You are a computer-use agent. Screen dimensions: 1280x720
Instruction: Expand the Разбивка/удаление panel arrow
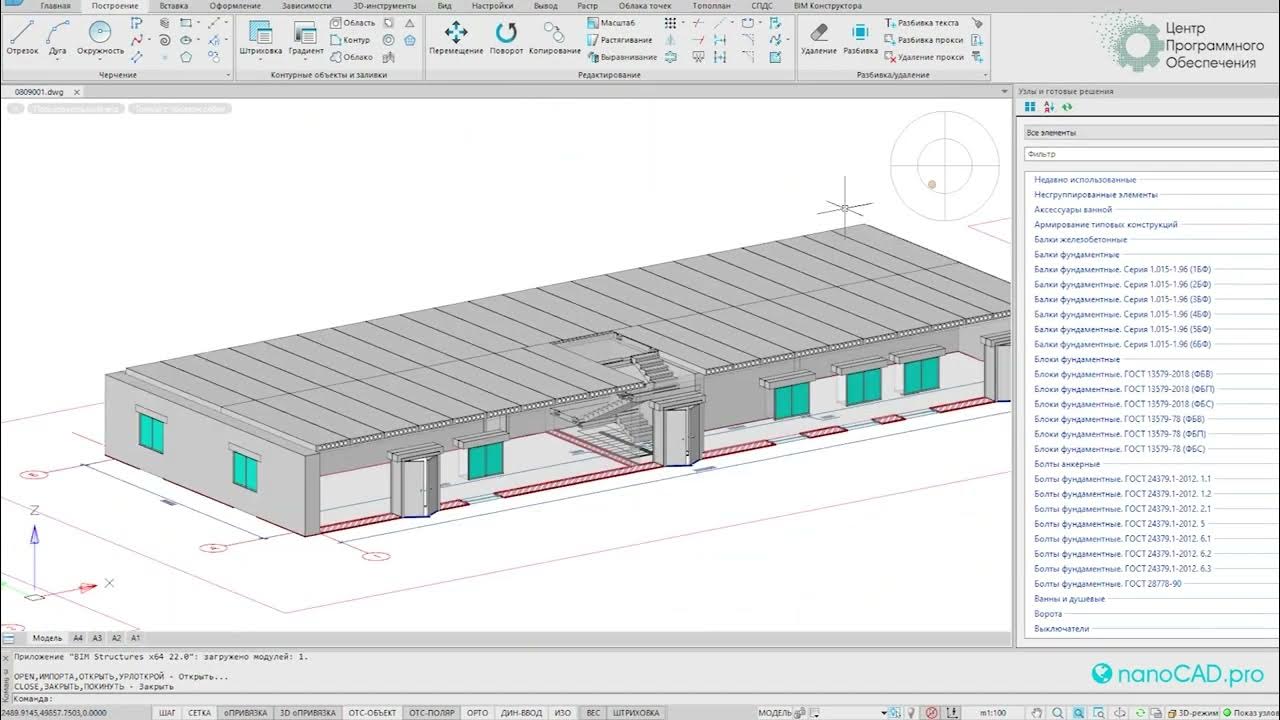[987, 75]
